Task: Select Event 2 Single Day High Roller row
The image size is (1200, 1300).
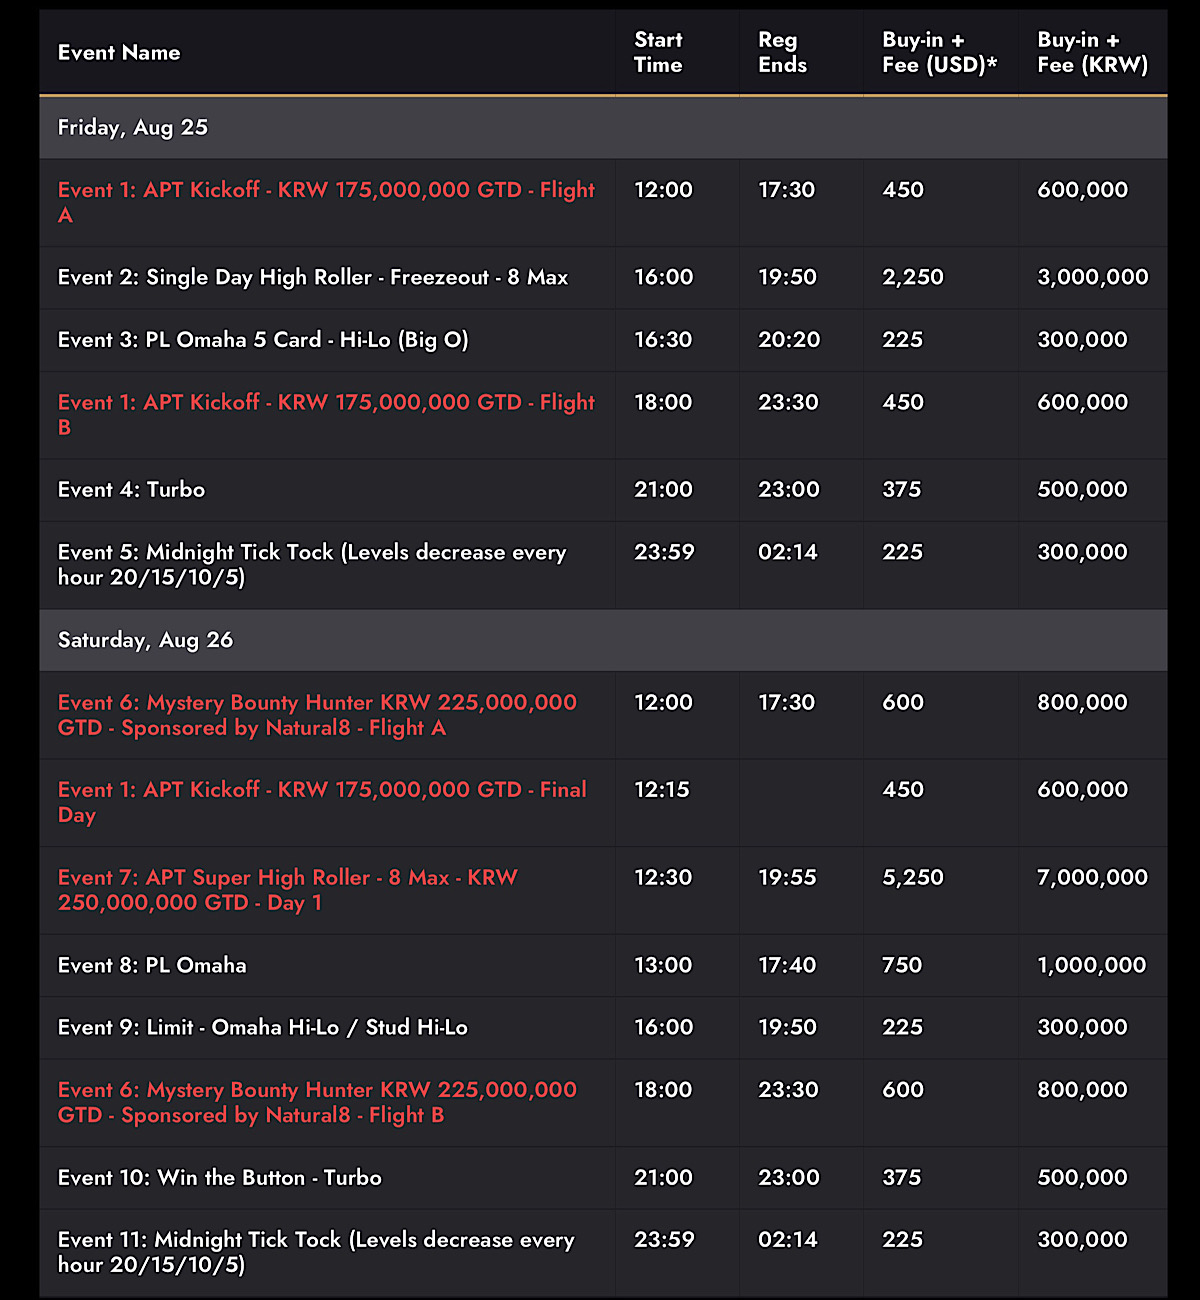Action: [x=603, y=278]
